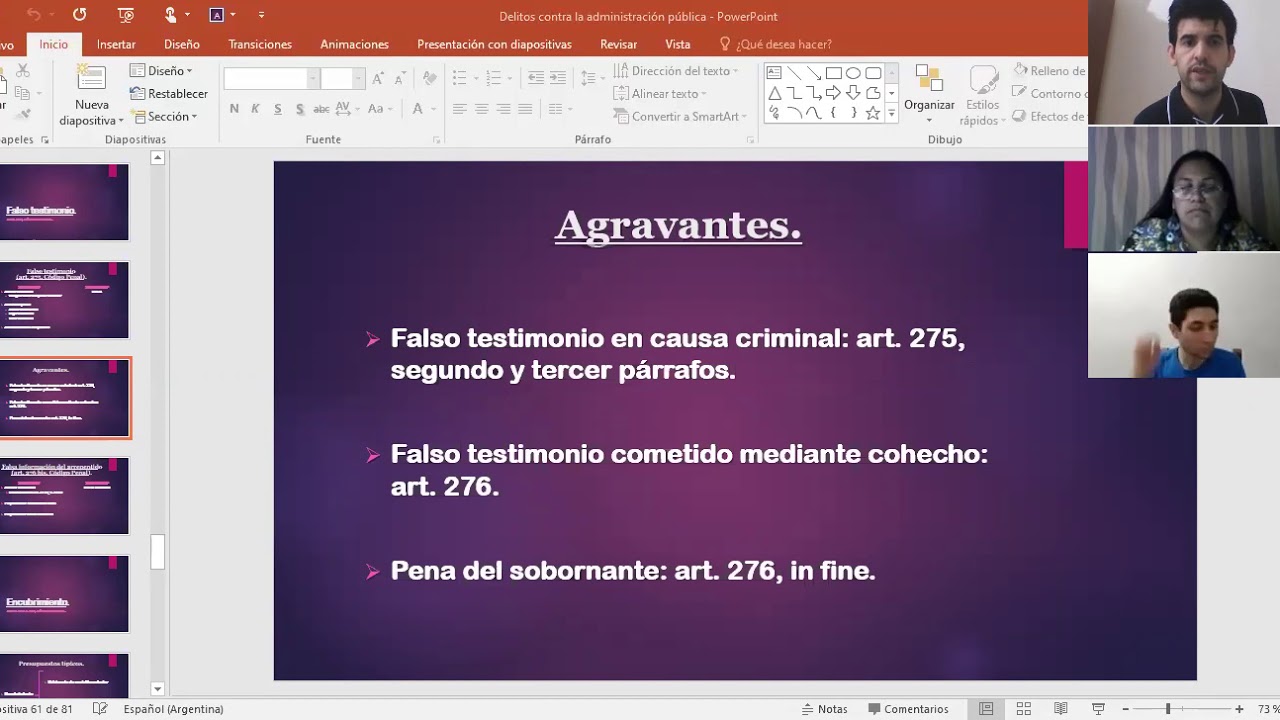Increase font size with the larger A icon
Screen dimensions: 1280x720
click(378, 79)
